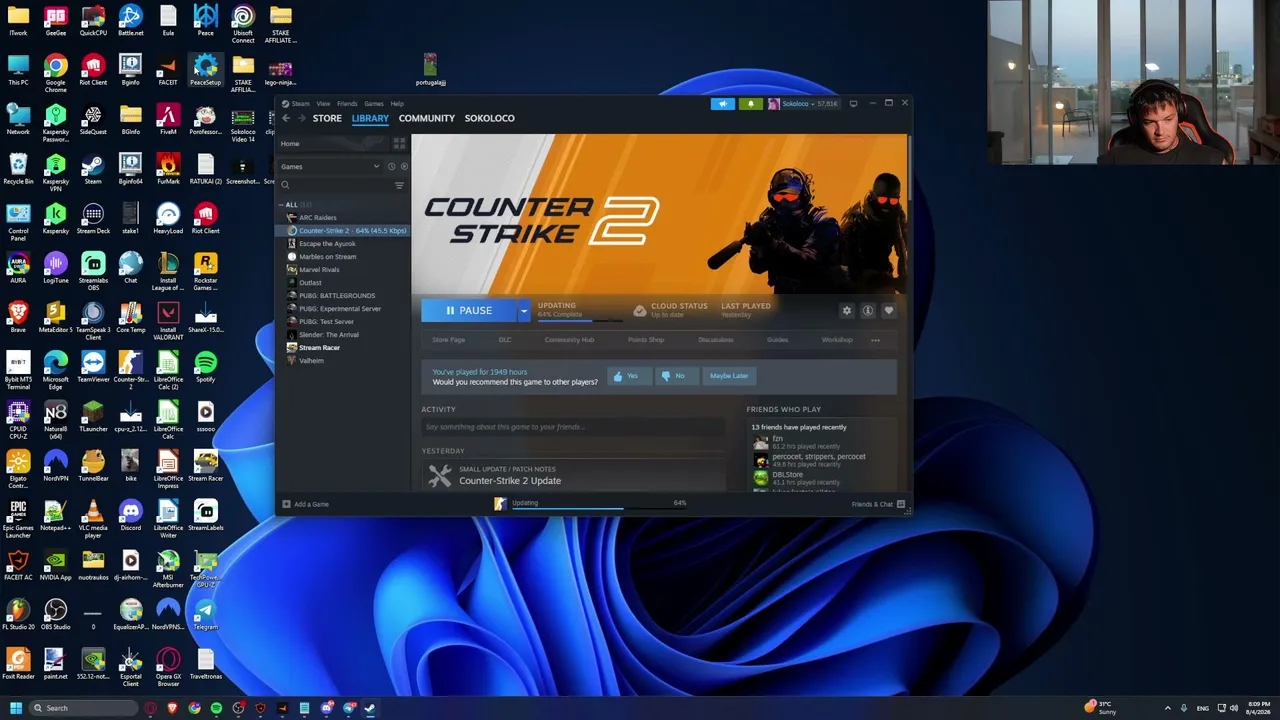Open the Friends menu
Viewport: 1280px width, 720px height.
(x=347, y=103)
